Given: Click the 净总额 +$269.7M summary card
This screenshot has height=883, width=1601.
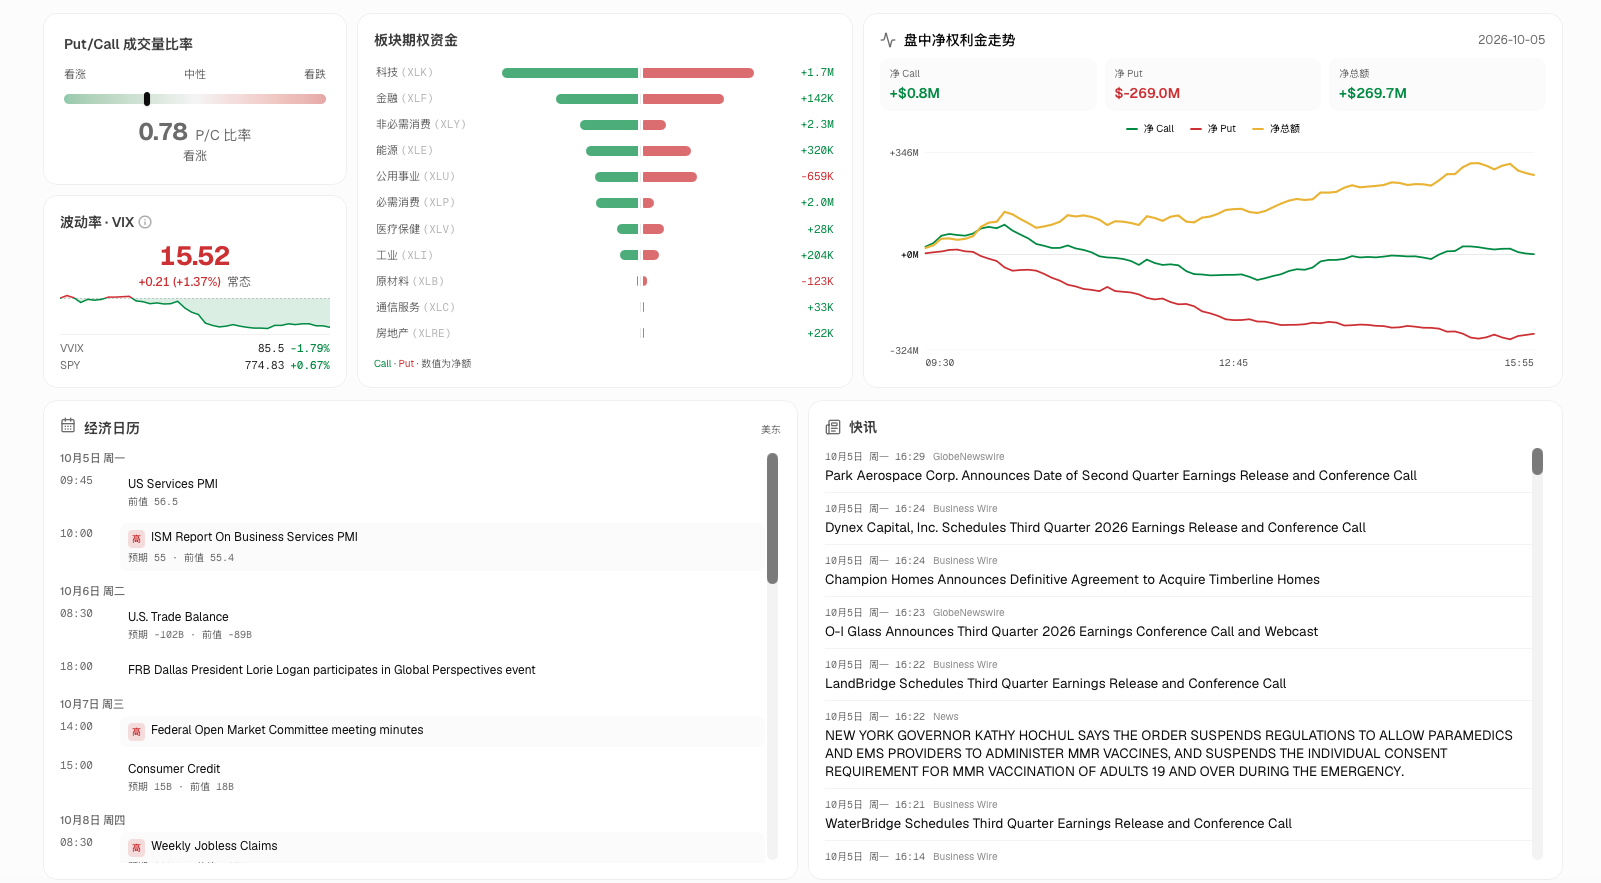Looking at the screenshot, I should [1437, 84].
